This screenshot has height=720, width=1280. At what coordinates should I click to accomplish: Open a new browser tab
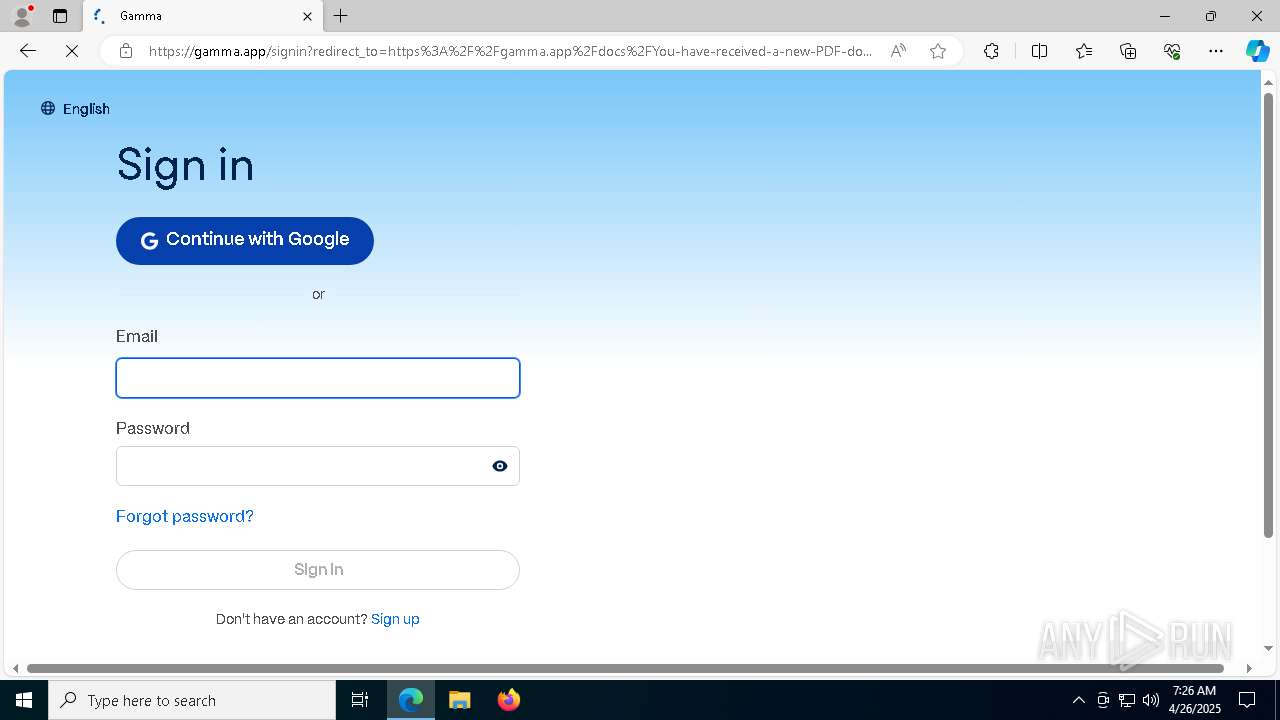click(341, 16)
